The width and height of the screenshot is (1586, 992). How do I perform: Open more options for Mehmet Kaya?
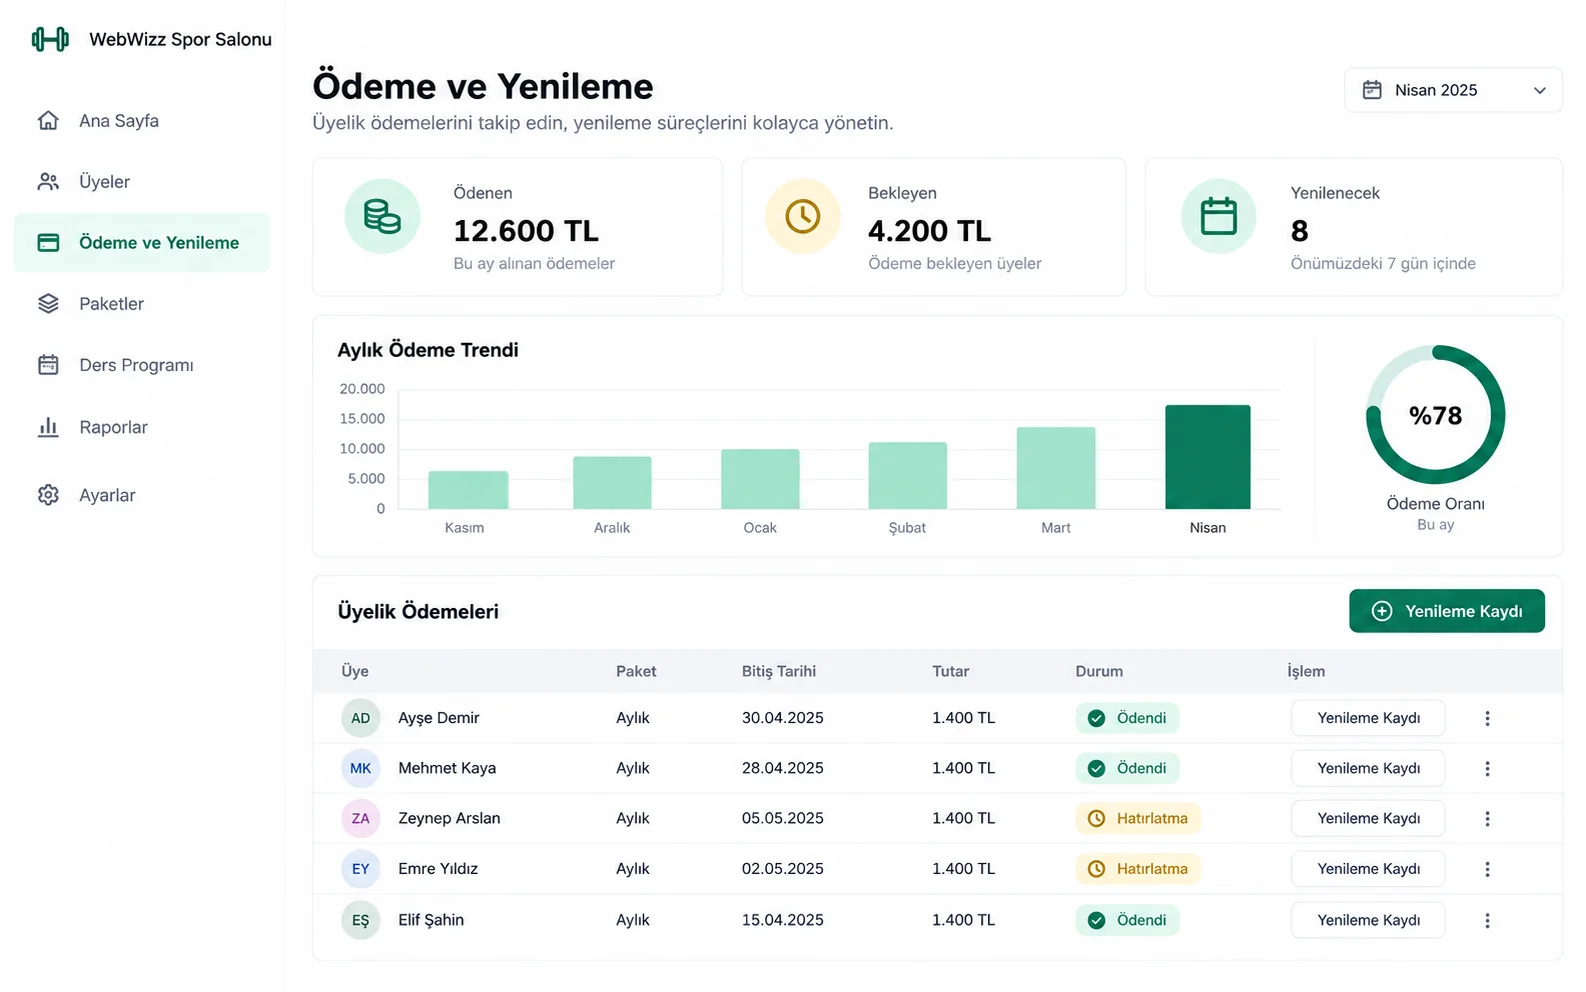click(1487, 768)
